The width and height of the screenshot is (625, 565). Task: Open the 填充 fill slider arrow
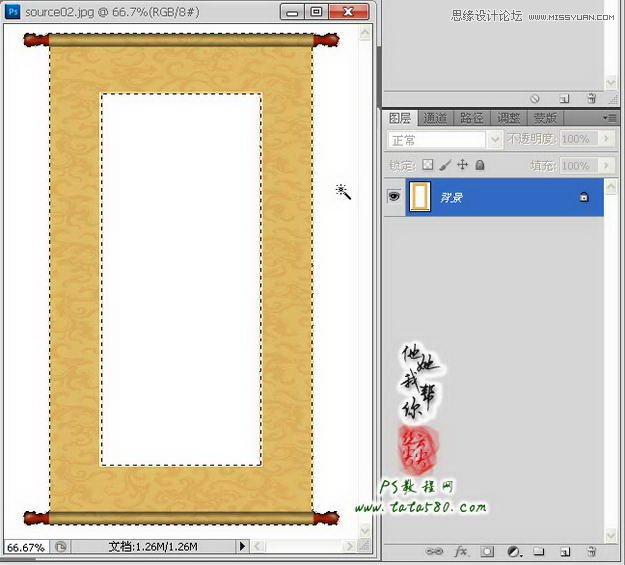(x=606, y=165)
